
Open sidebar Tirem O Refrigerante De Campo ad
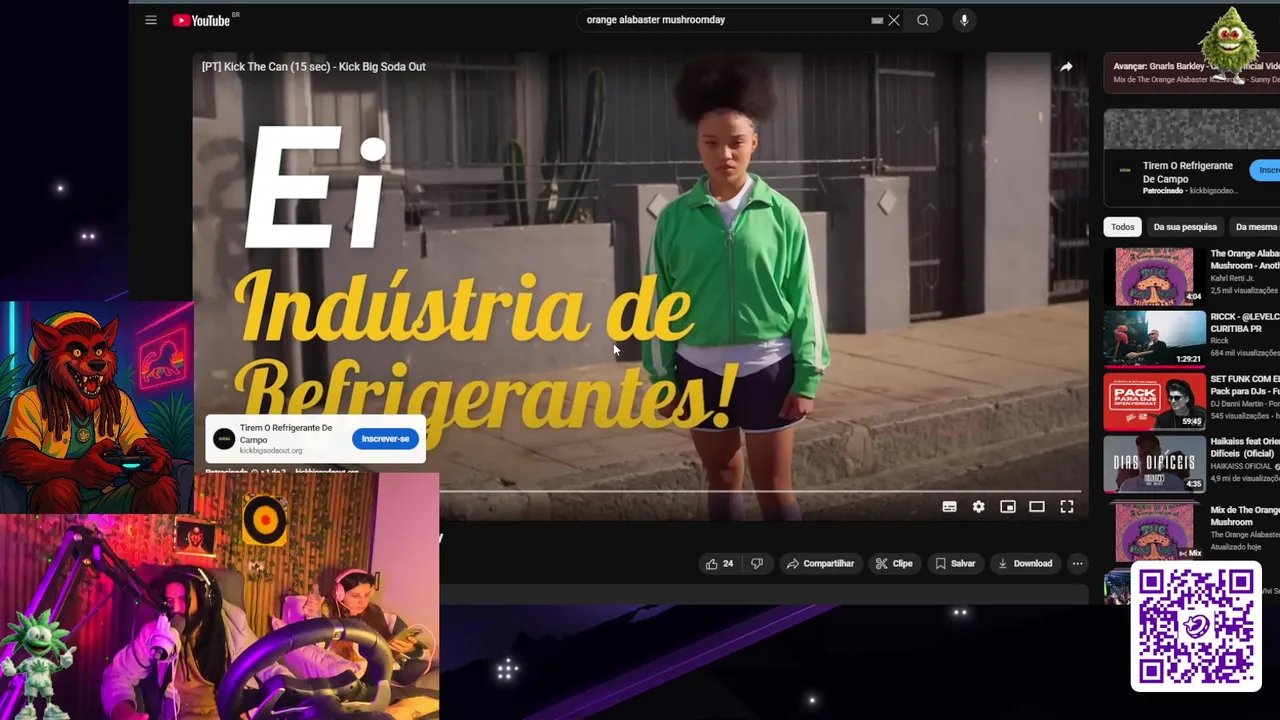[1188, 172]
